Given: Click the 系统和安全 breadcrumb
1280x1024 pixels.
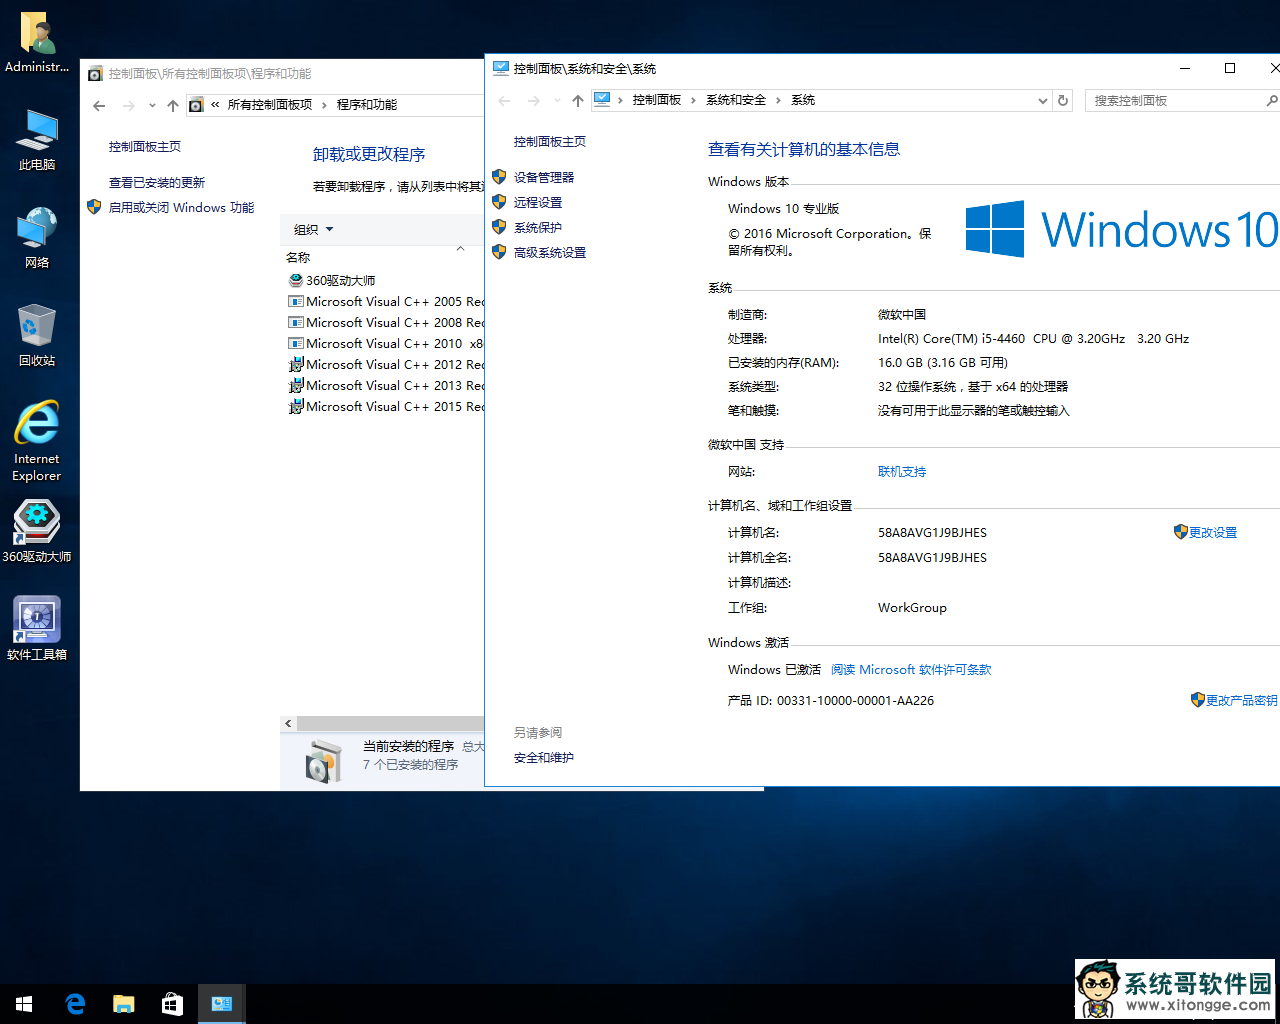Looking at the screenshot, I should point(736,100).
